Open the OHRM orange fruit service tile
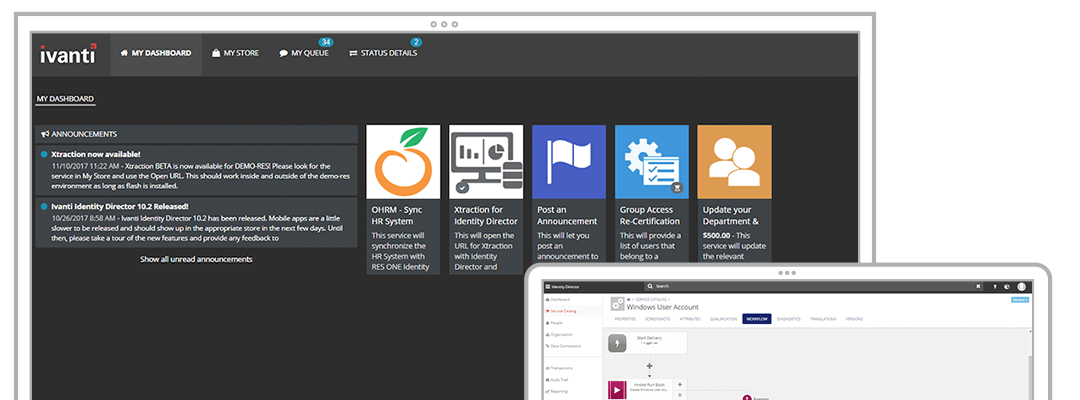 (403, 162)
